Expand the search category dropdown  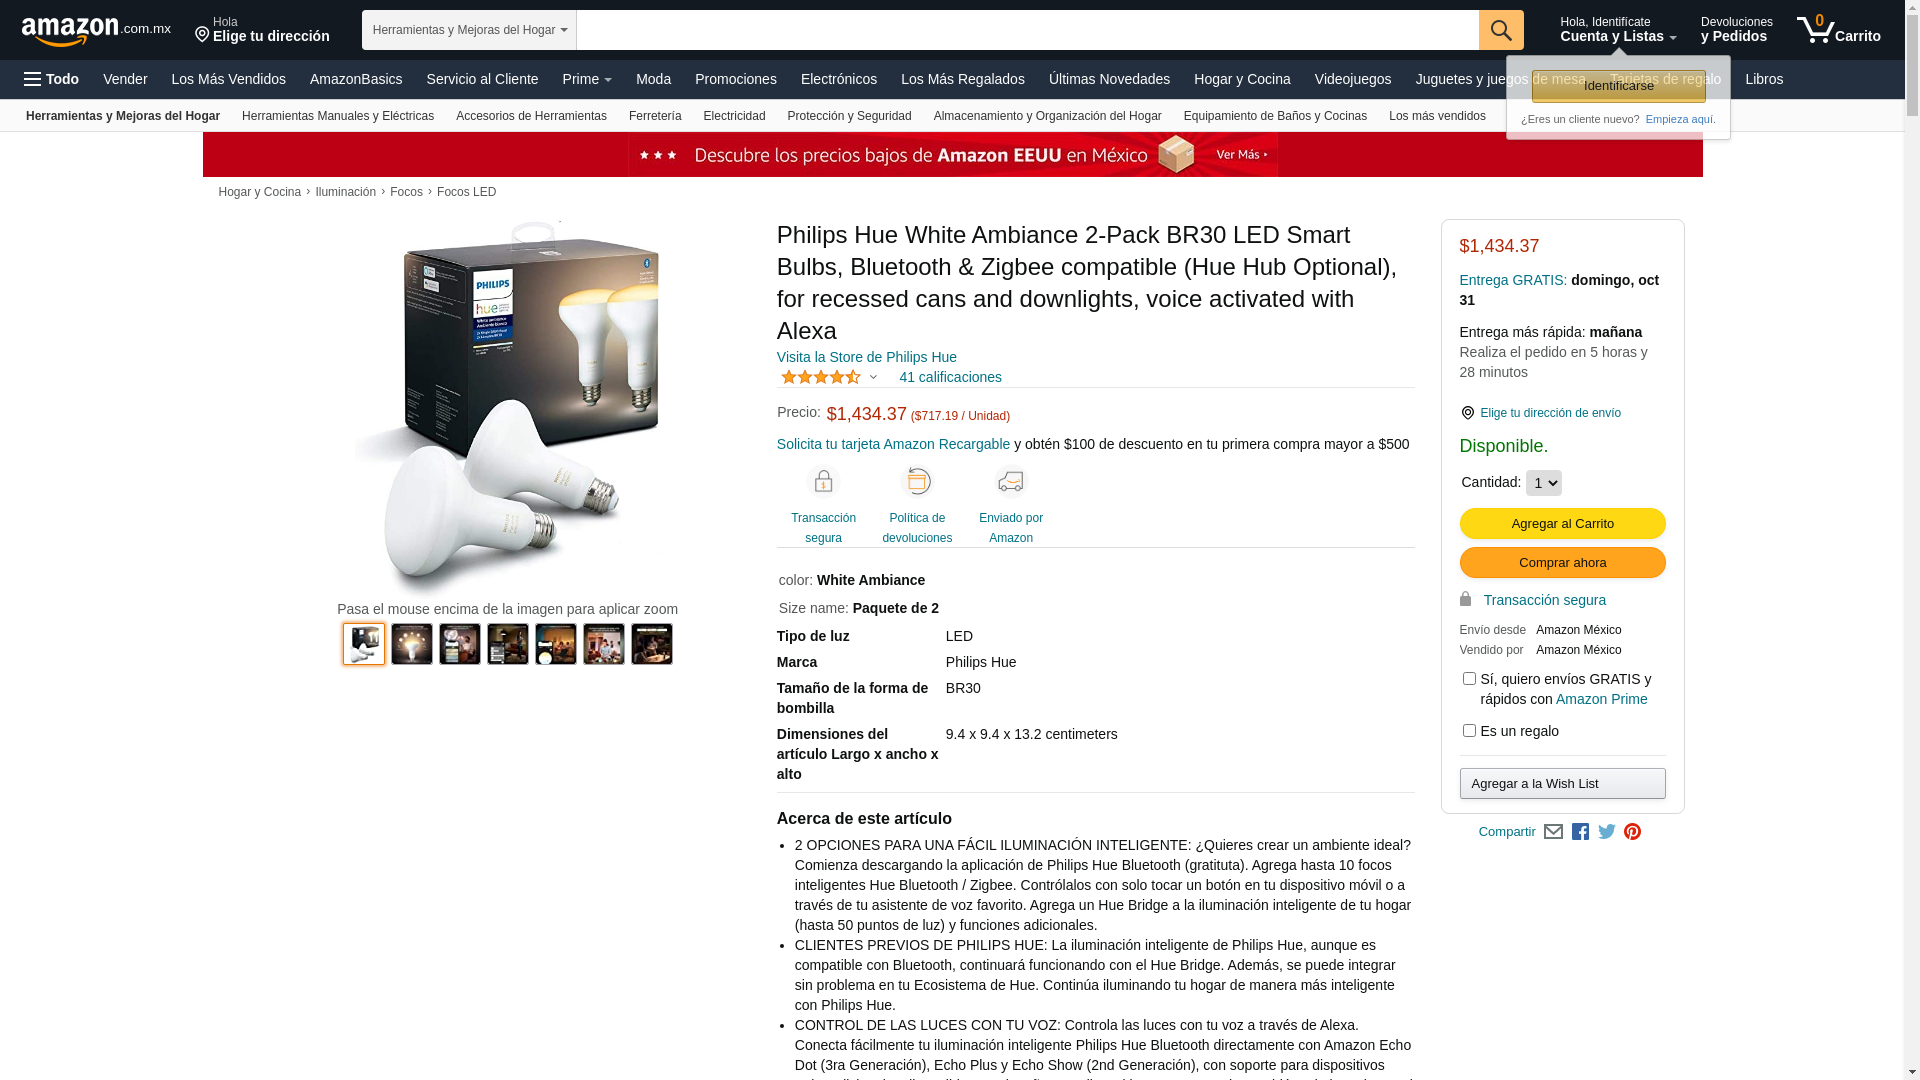469,30
